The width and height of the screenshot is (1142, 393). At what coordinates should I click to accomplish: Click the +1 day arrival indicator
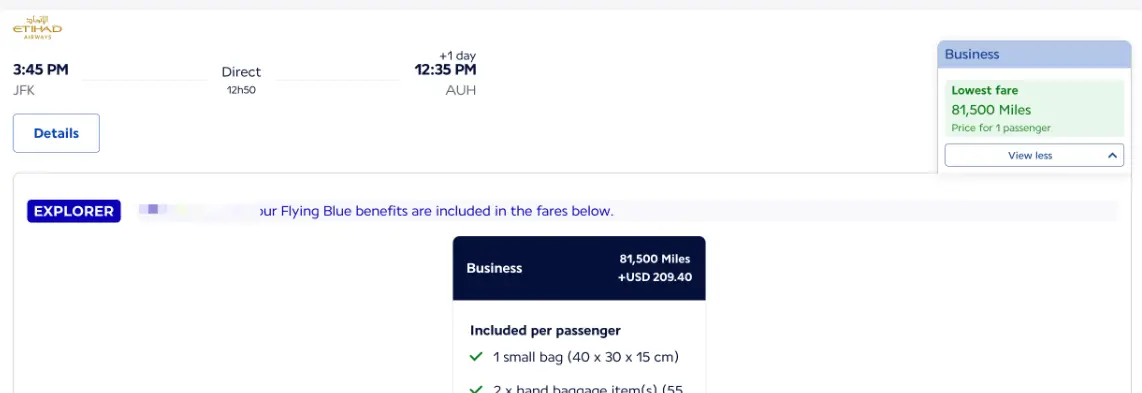(x=457, y=56)
